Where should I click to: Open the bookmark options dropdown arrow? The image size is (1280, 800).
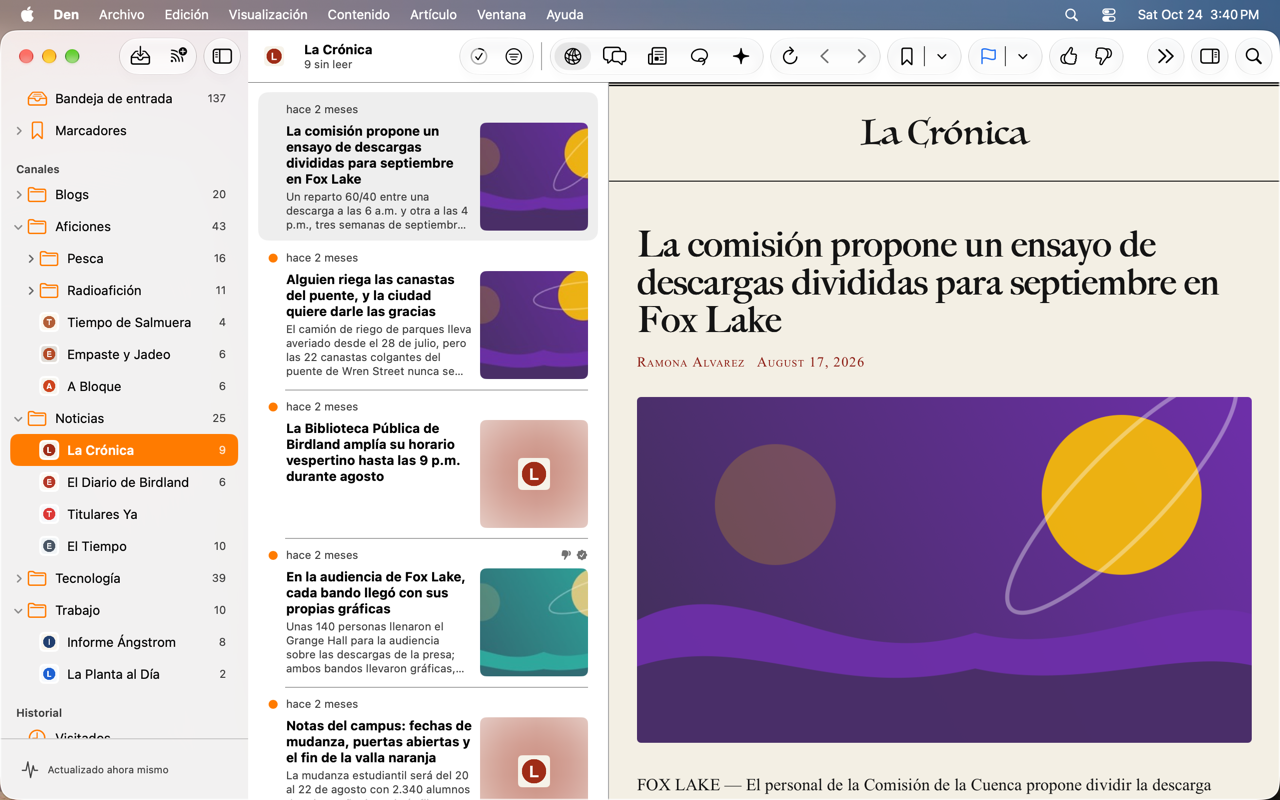(x=942, y=57)
